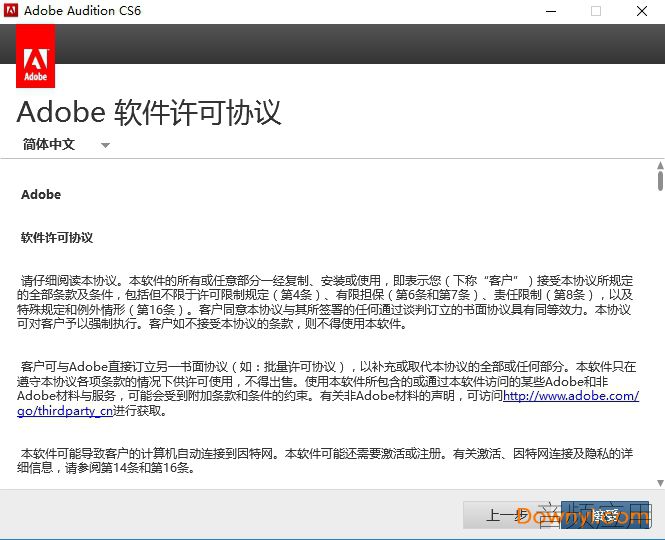Viewport: 665px width, 540px height.
Task: Click the scrollbar down arrow
Action: click(660, 483)
